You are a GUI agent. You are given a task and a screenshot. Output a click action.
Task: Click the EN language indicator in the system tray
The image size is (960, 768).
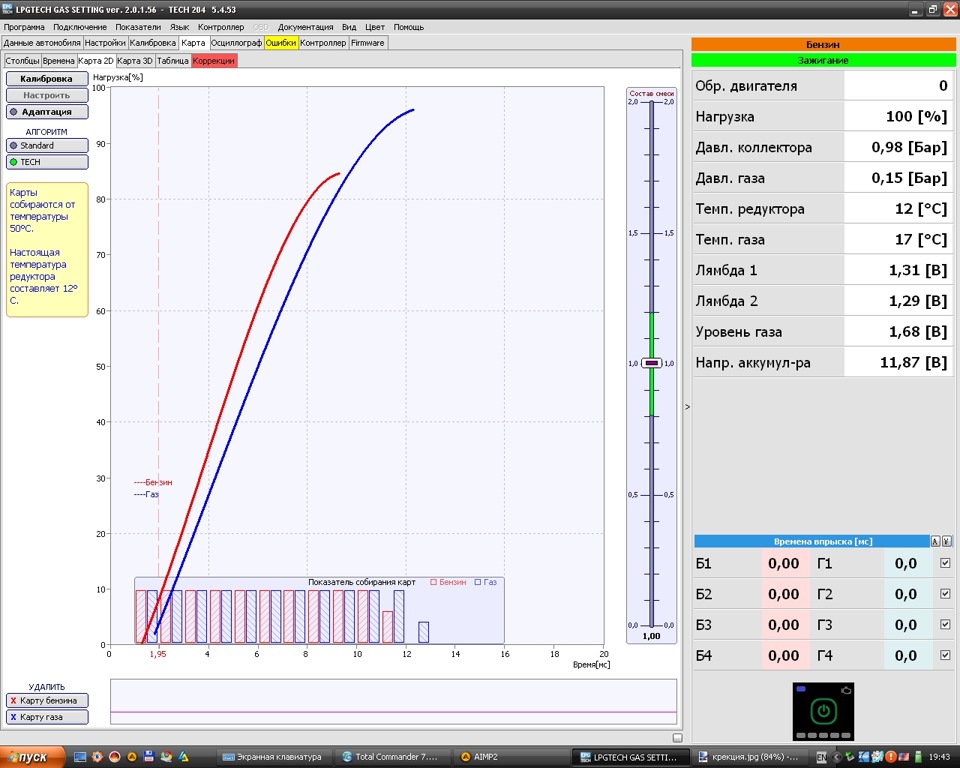(x=821, y=758)
